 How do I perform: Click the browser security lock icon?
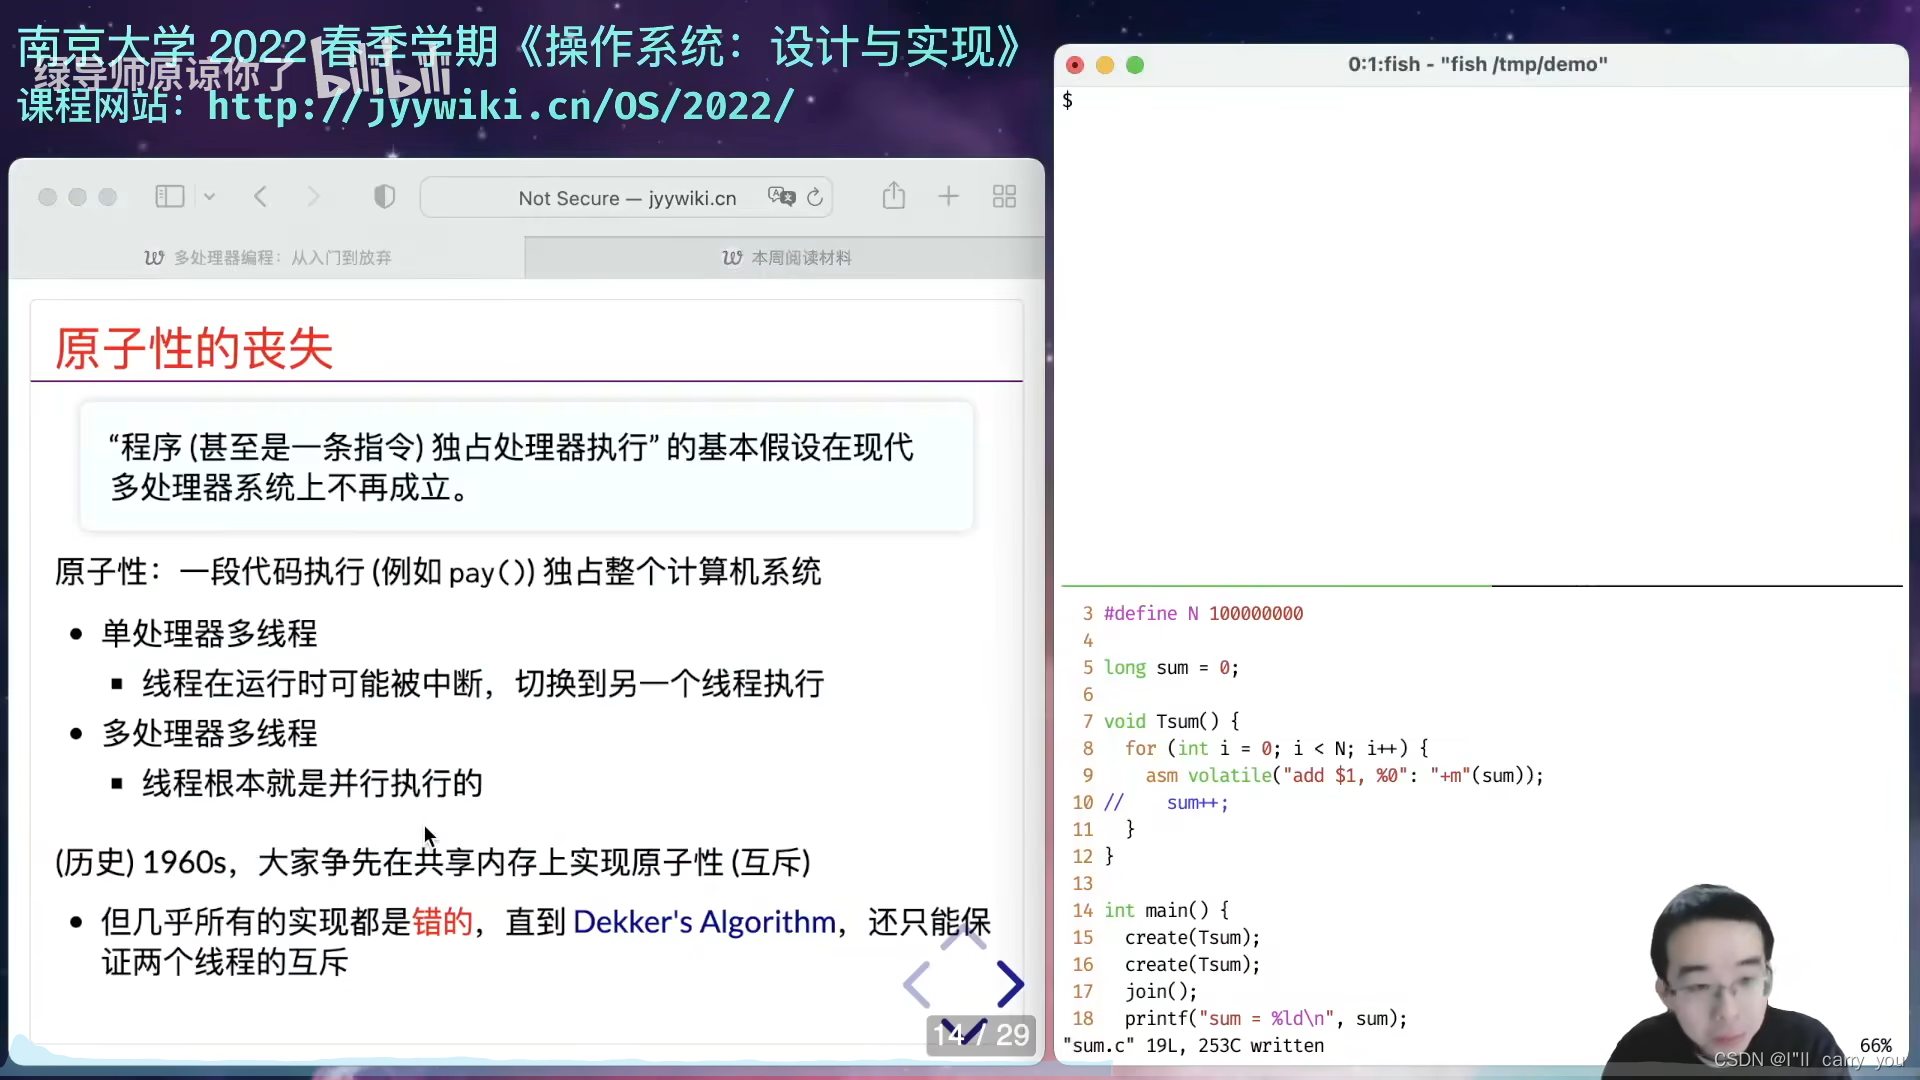(x=386, y=196)
